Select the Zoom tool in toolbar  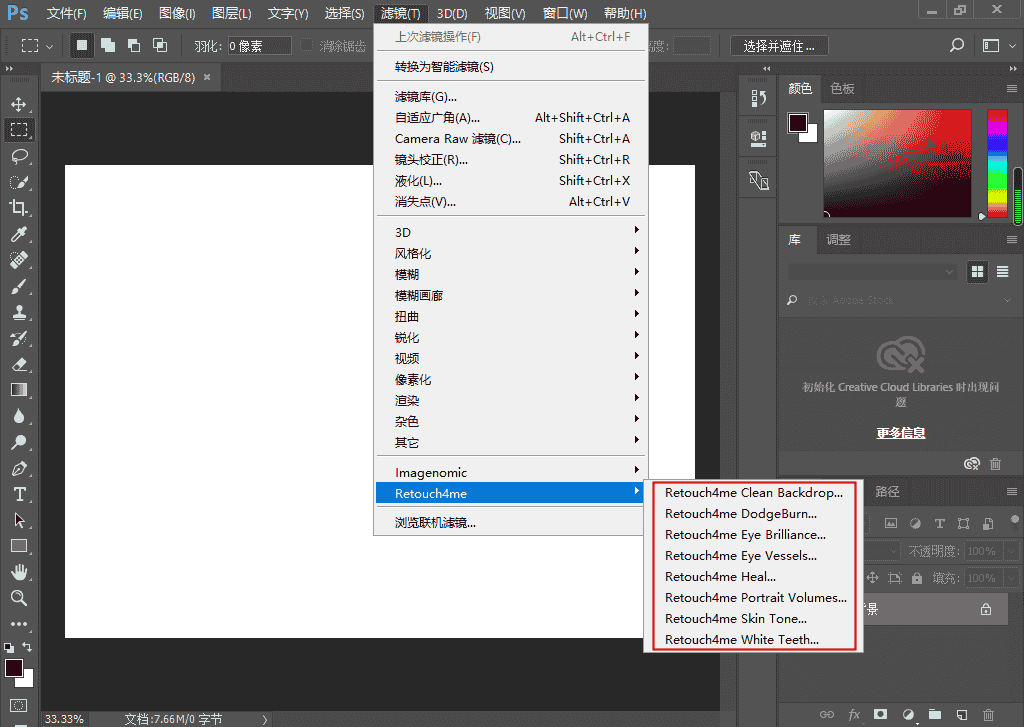pyautogui.click(x=19, y=598)
